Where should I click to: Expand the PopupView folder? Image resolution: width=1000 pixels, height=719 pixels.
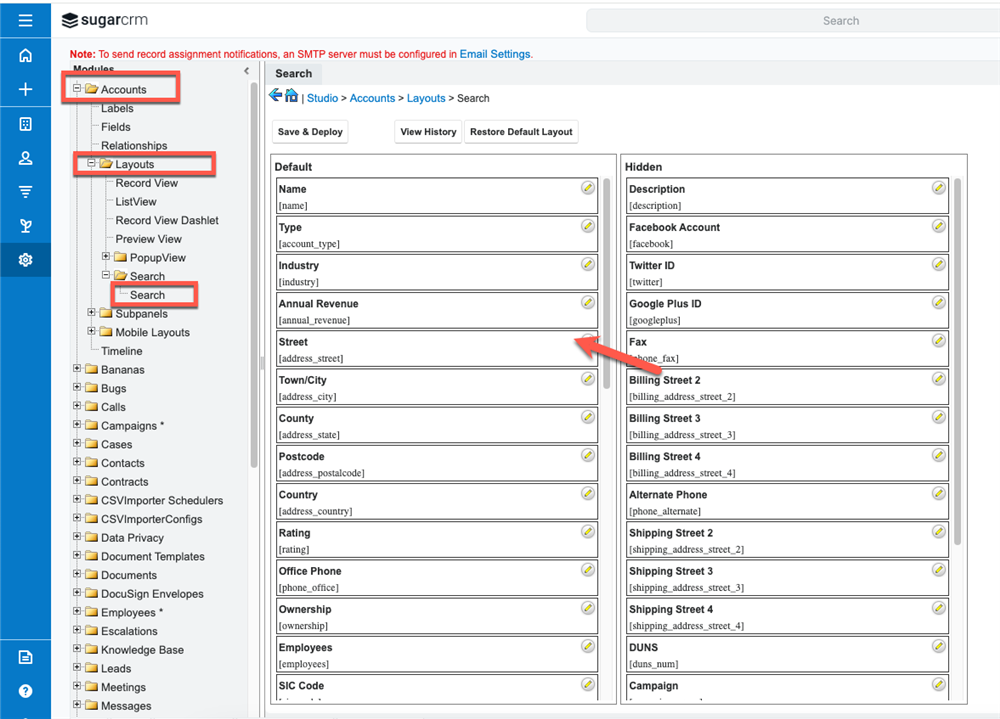point(106,257)
